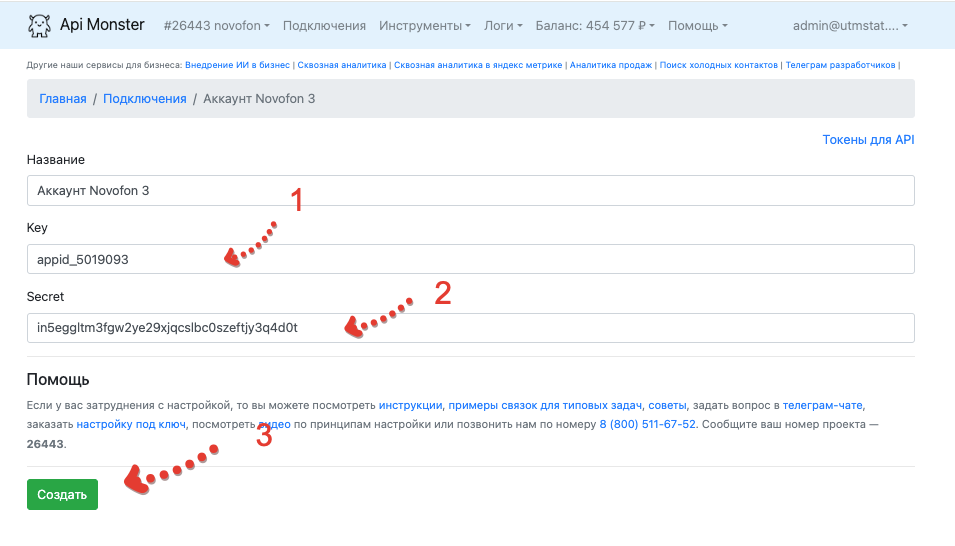Open the Аналитика продаж link

click(611, 65)
